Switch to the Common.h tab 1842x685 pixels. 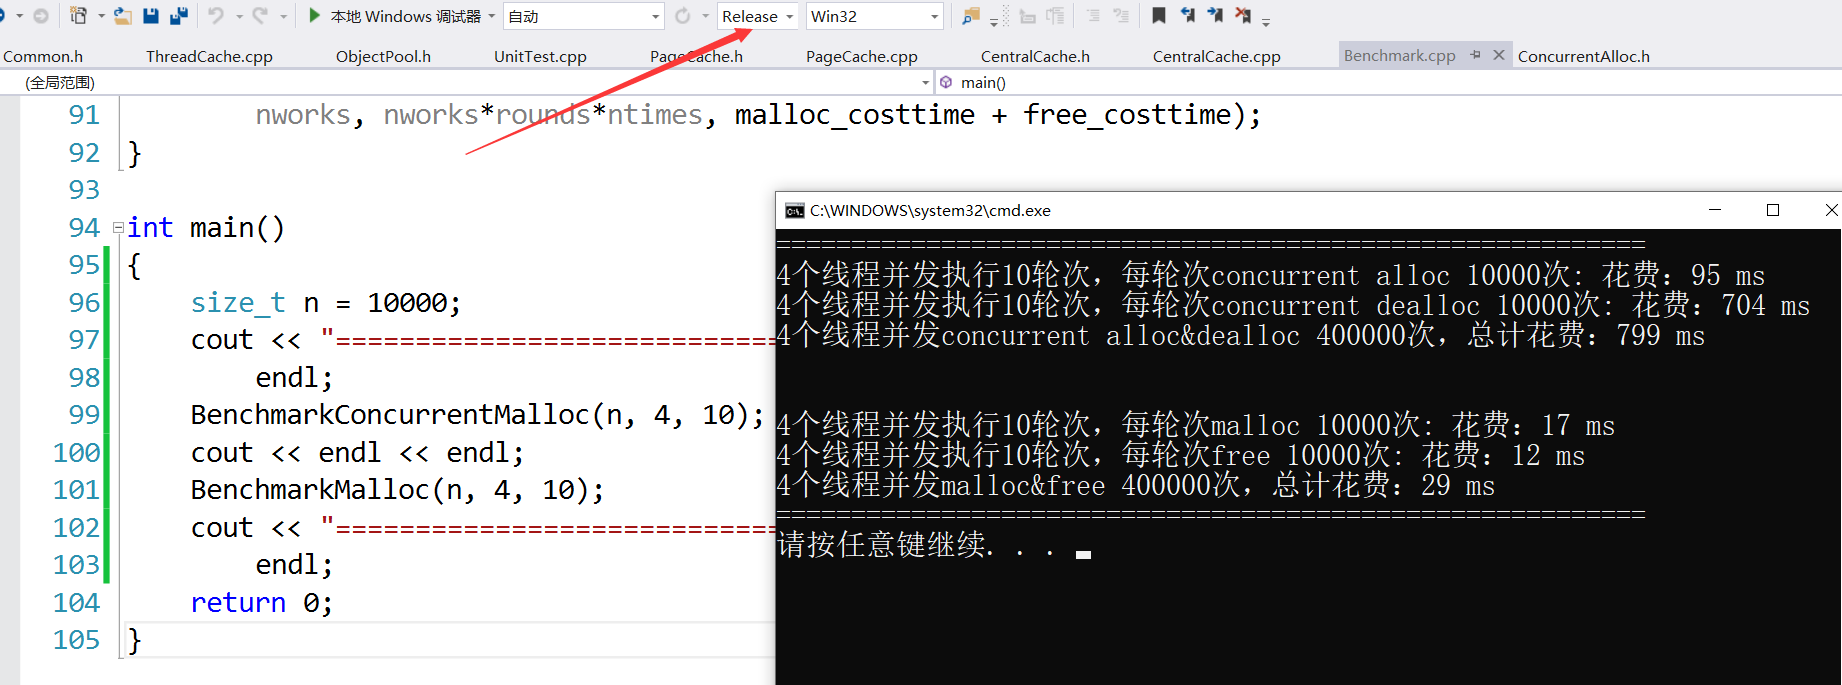tap(43, 56)
